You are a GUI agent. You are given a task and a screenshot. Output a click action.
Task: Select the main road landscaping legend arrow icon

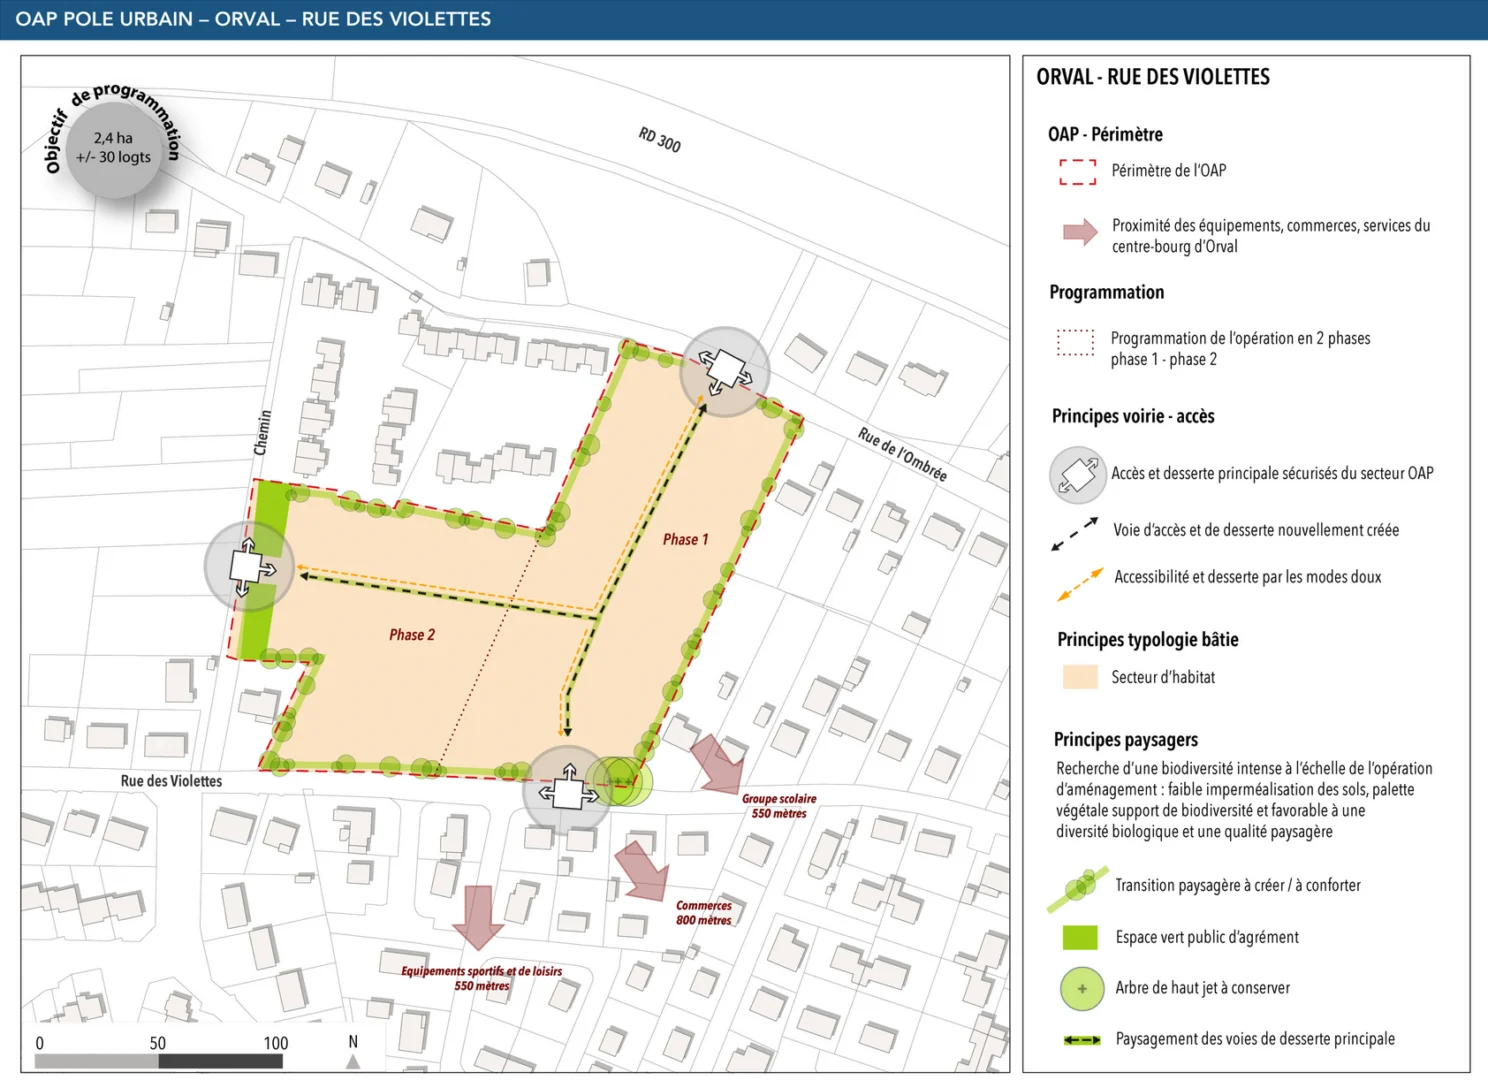tap(1081, 1040)
